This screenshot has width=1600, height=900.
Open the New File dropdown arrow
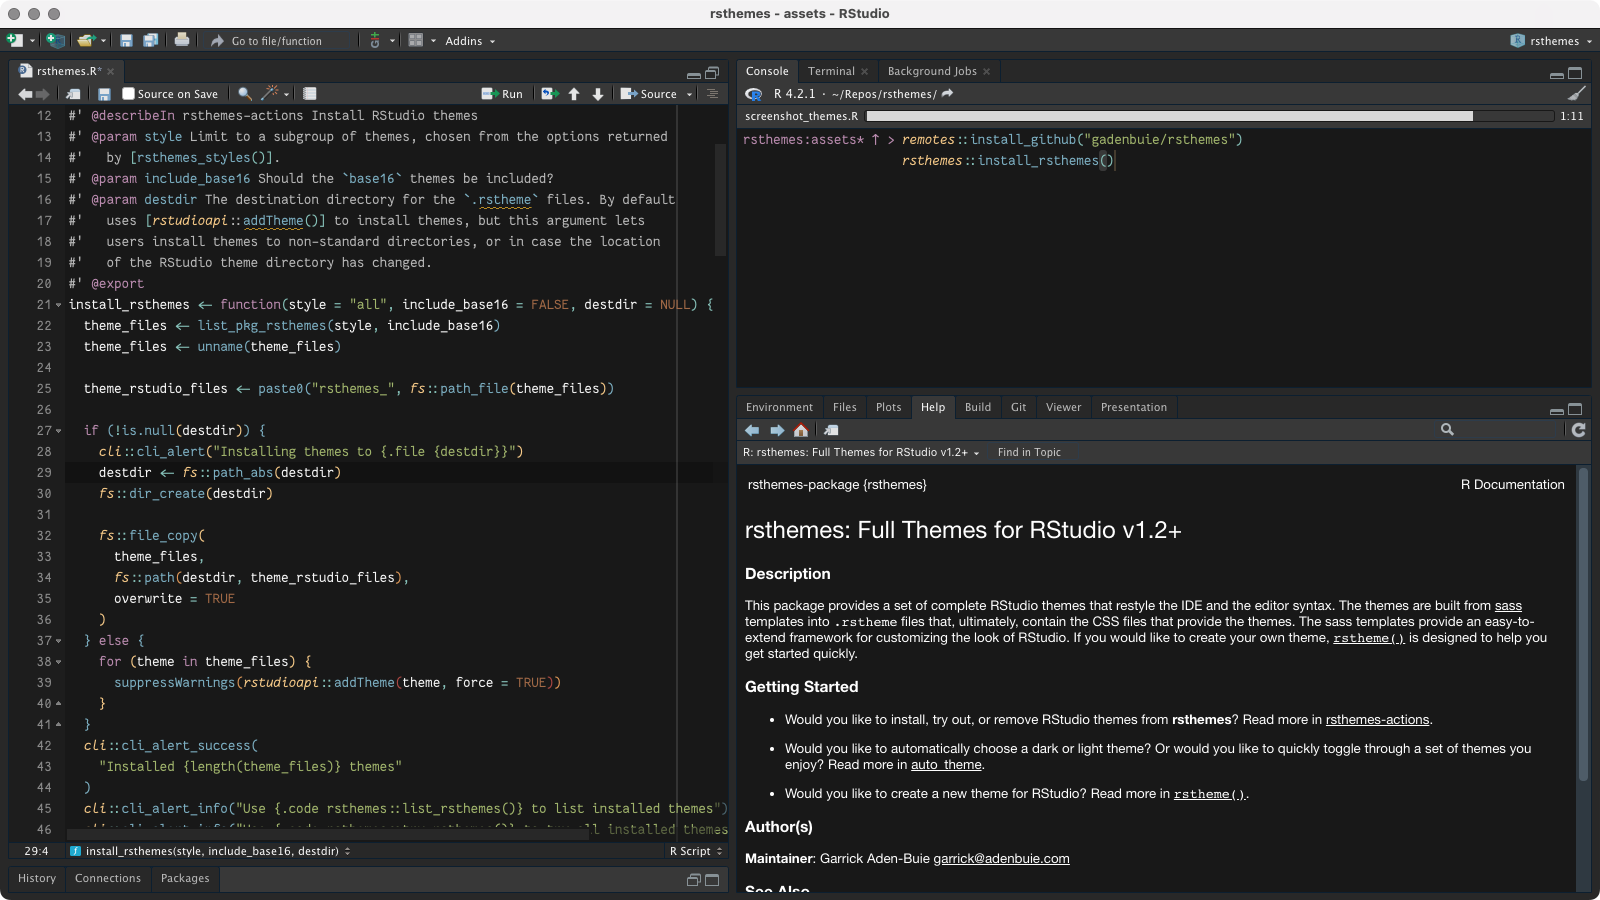pos(32,41)
